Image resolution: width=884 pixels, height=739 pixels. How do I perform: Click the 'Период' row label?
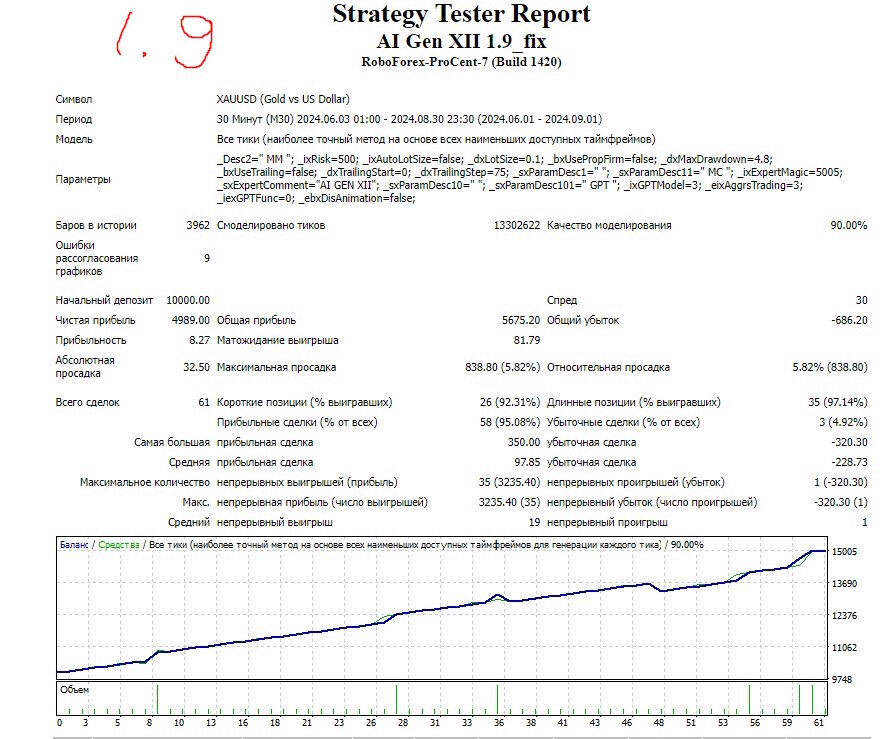point(74,120)
